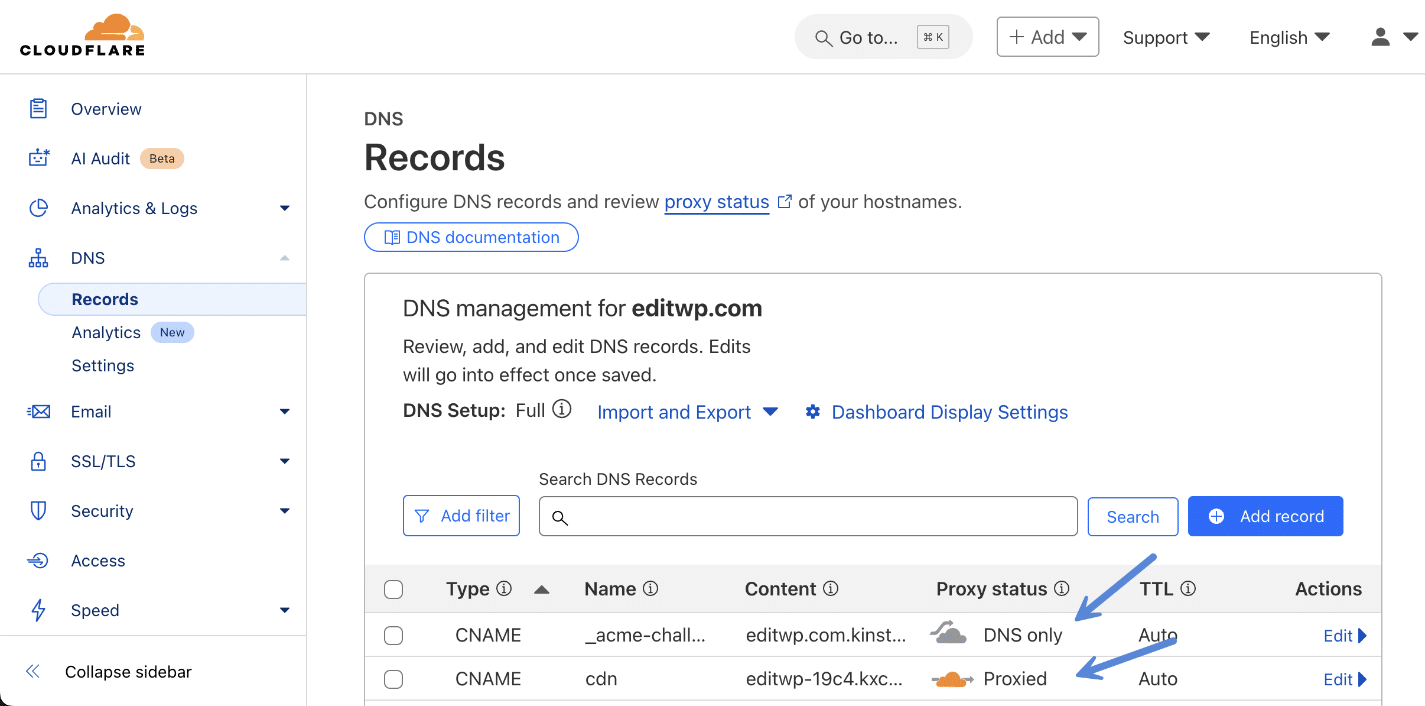Click the SSL/TLS padlock icon

tap(37, 461)
